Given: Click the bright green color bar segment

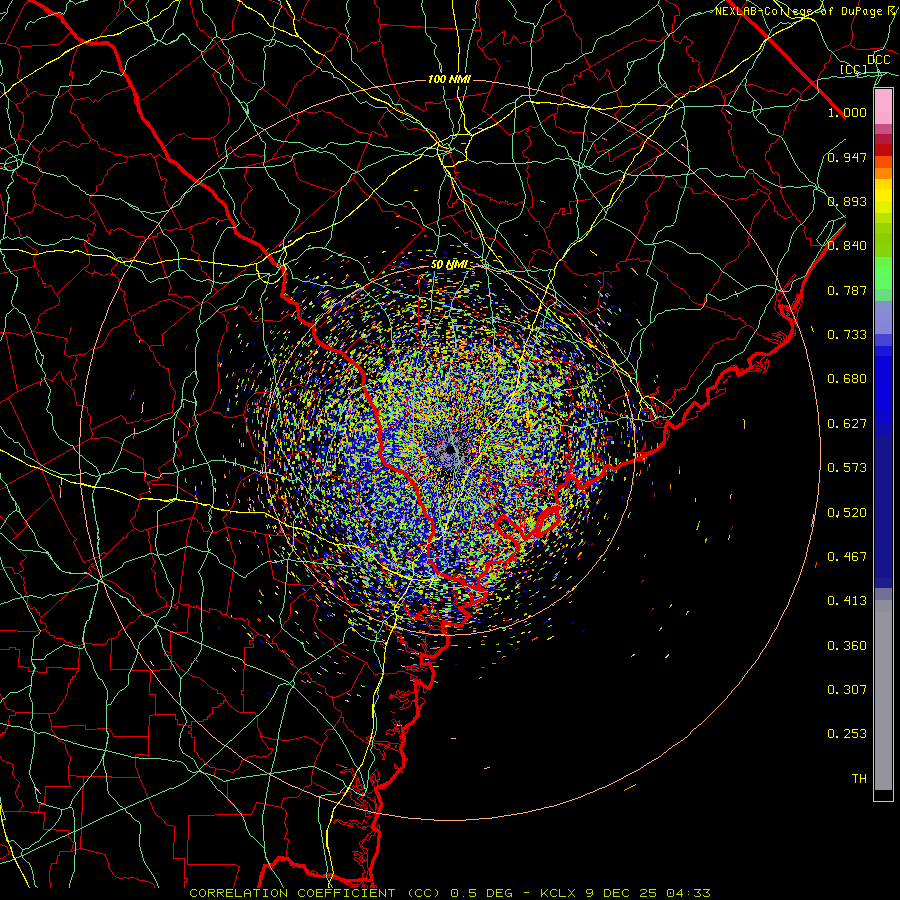Looking at the screenshot, I should pyautogui.click(x=883, y=273).
